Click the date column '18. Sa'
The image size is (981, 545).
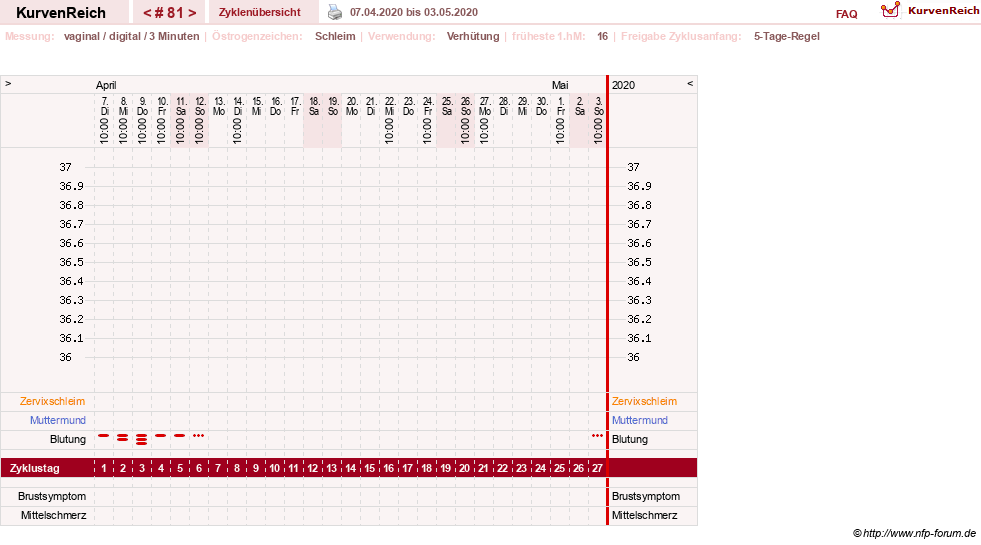tap(313, 106)
